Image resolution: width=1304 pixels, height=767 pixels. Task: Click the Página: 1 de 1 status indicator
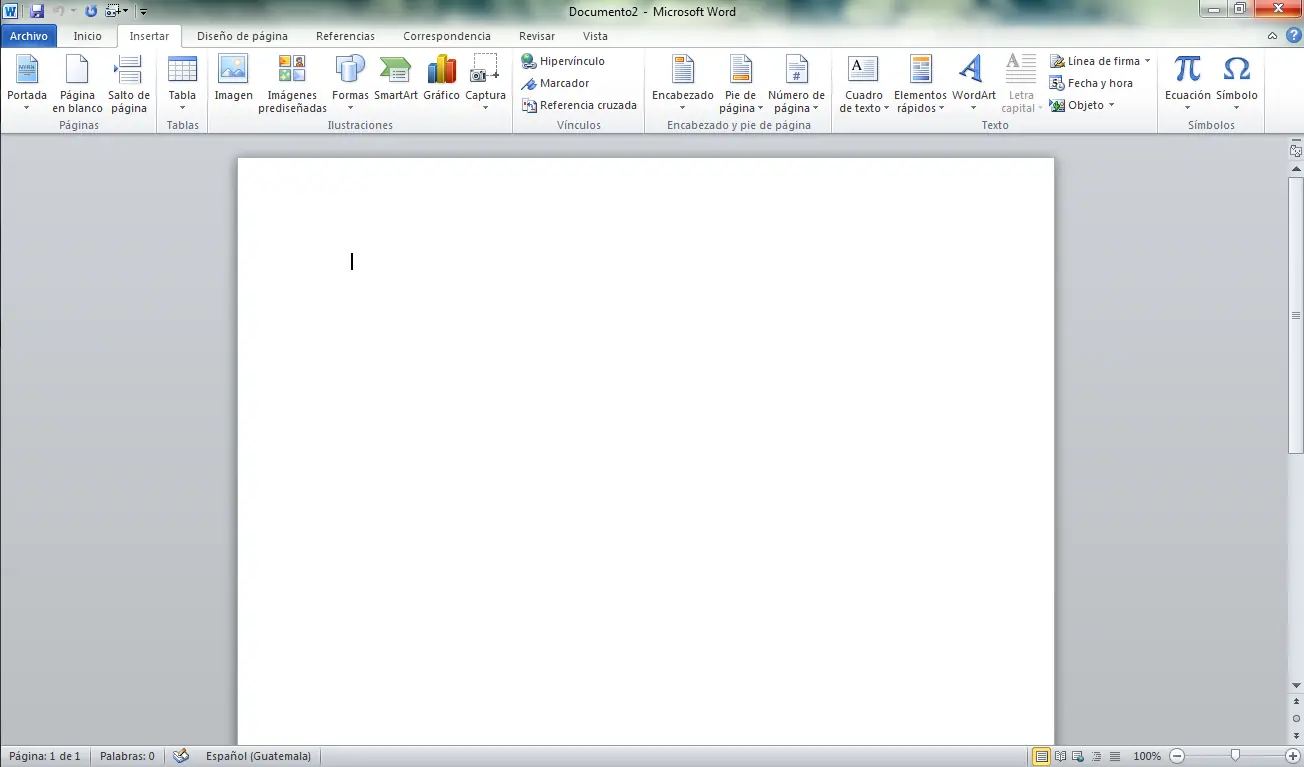[x=45, y=756]
